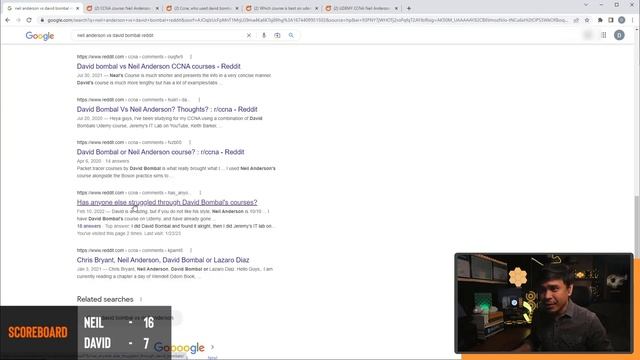Go to Google home via the logo
The image size is (640, 360).
tap(40, 36)
